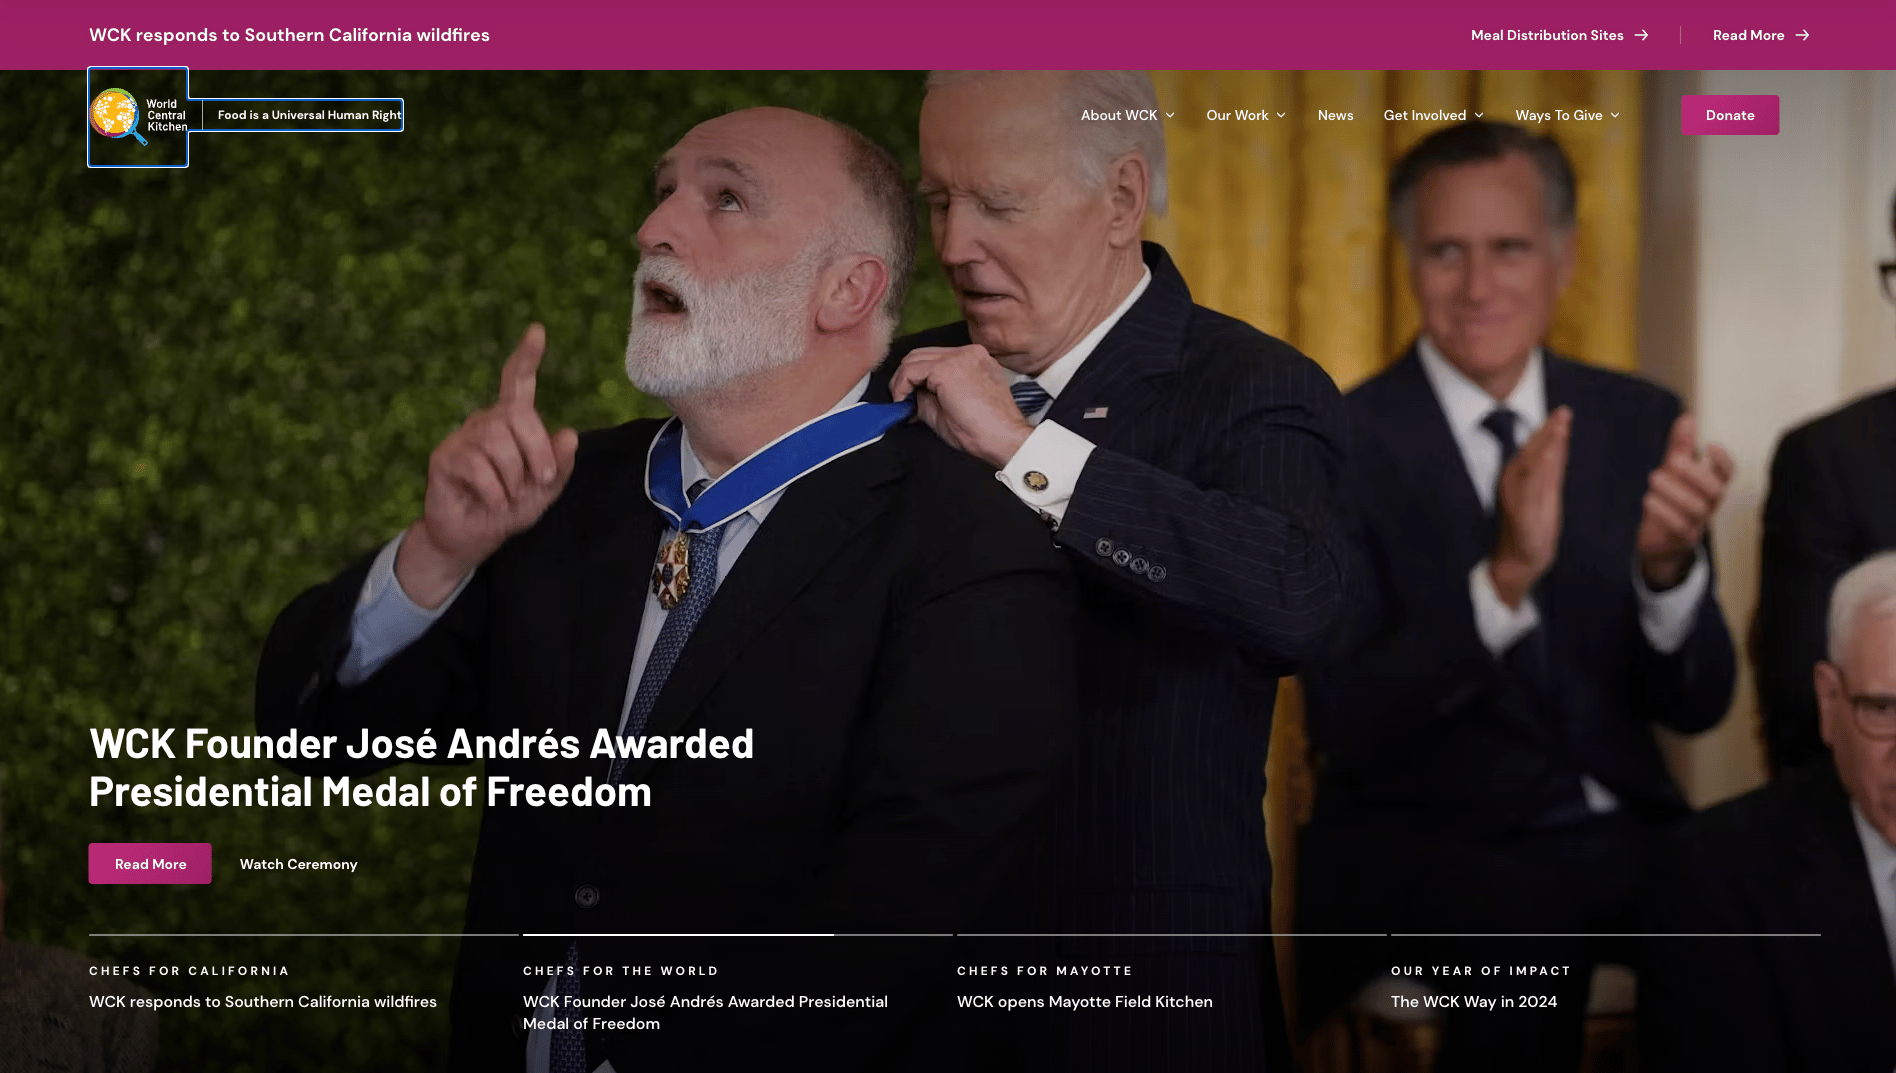Select the Our Year of Impact slide
This screenshot has height=1073, width=1896.
pos(1605,986)
